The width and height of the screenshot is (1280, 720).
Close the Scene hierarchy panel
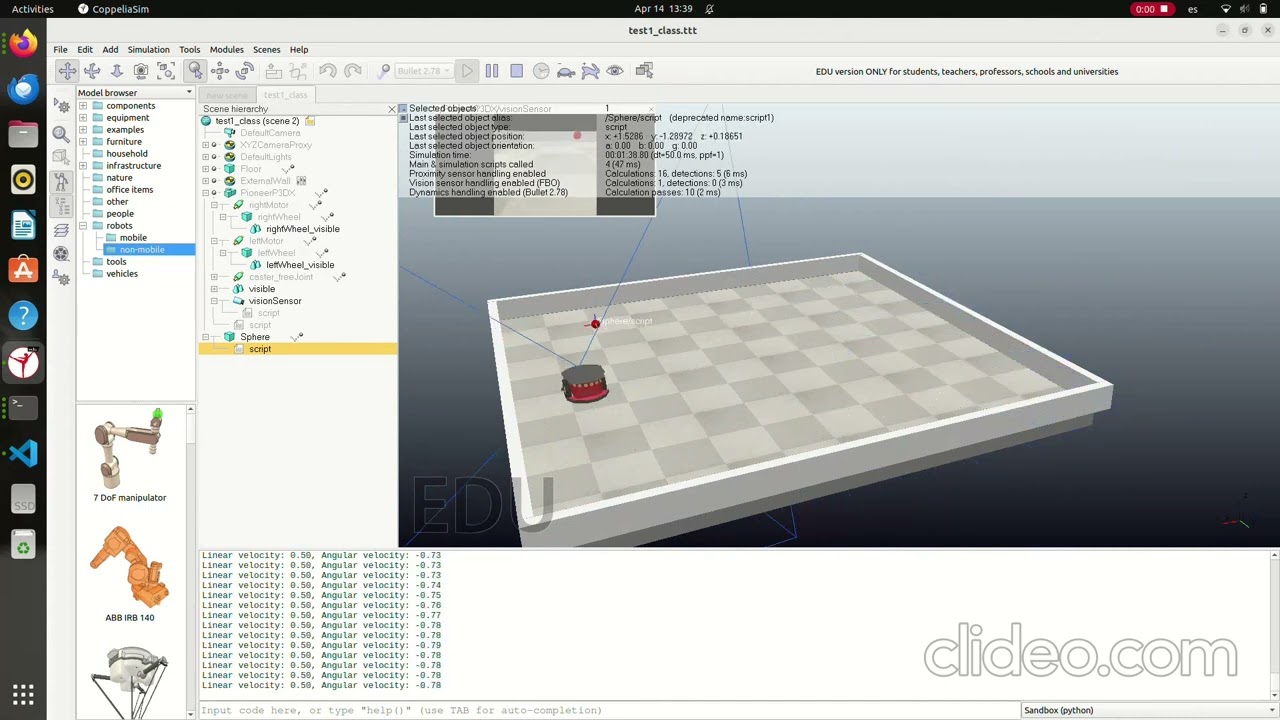pos(391,108)
